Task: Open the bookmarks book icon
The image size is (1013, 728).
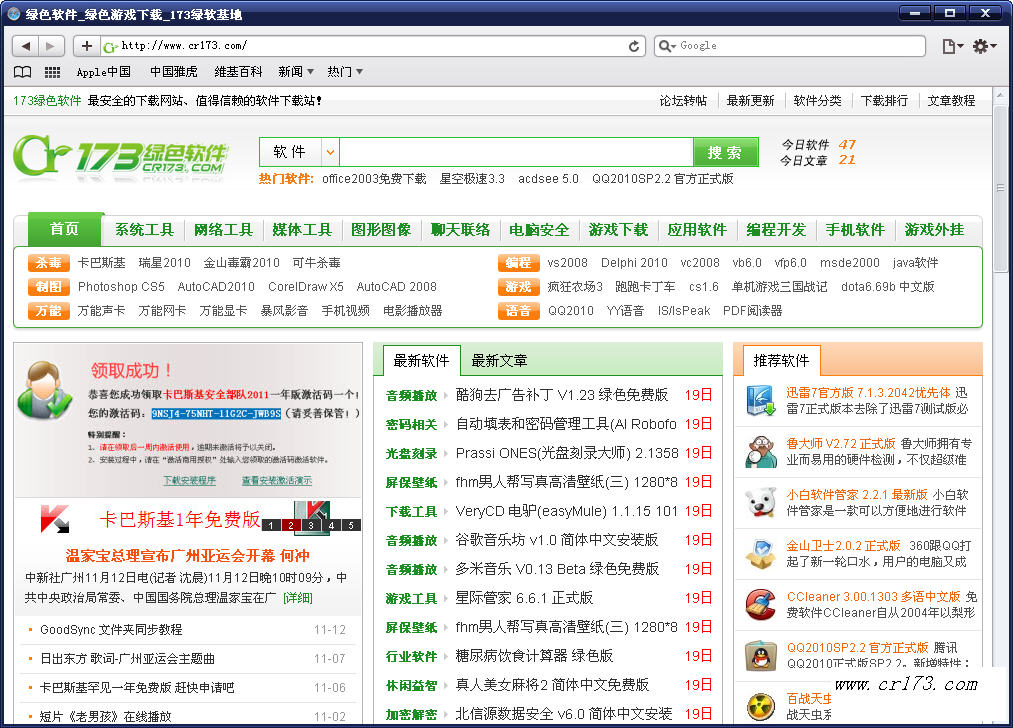Action: click(23, 72)
